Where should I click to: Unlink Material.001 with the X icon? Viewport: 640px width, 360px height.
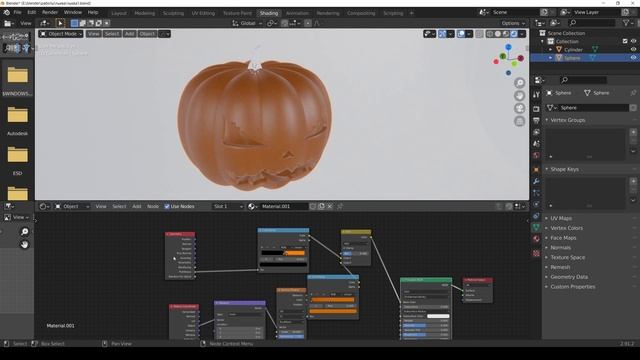pyautogui.click(x=330, y=206)
